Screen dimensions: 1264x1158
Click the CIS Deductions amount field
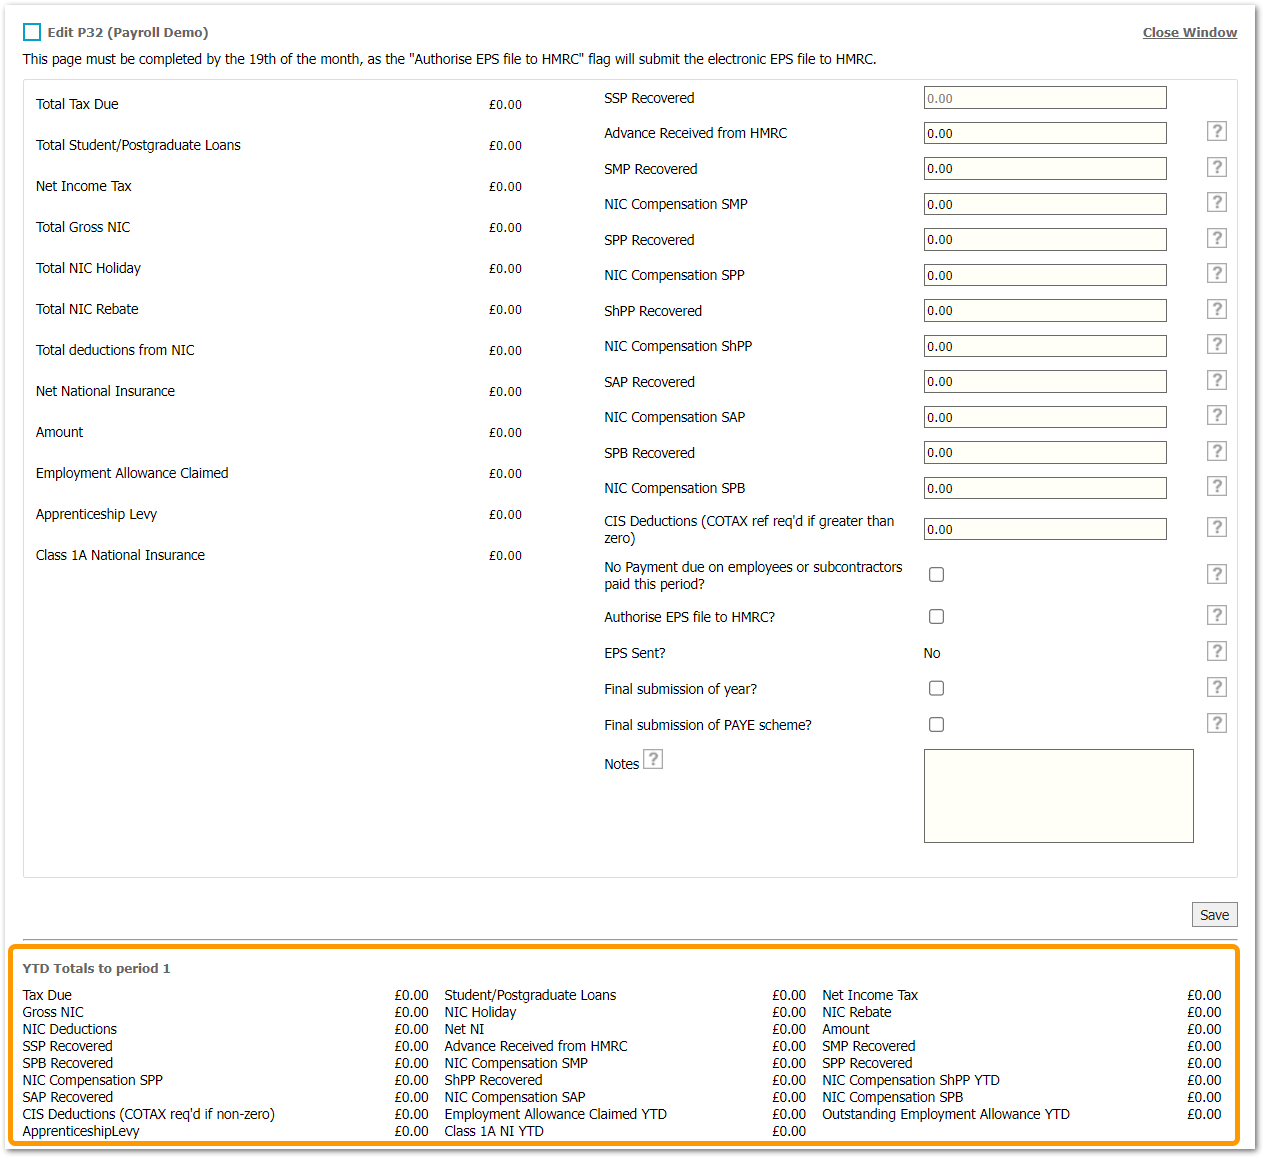1044,529
